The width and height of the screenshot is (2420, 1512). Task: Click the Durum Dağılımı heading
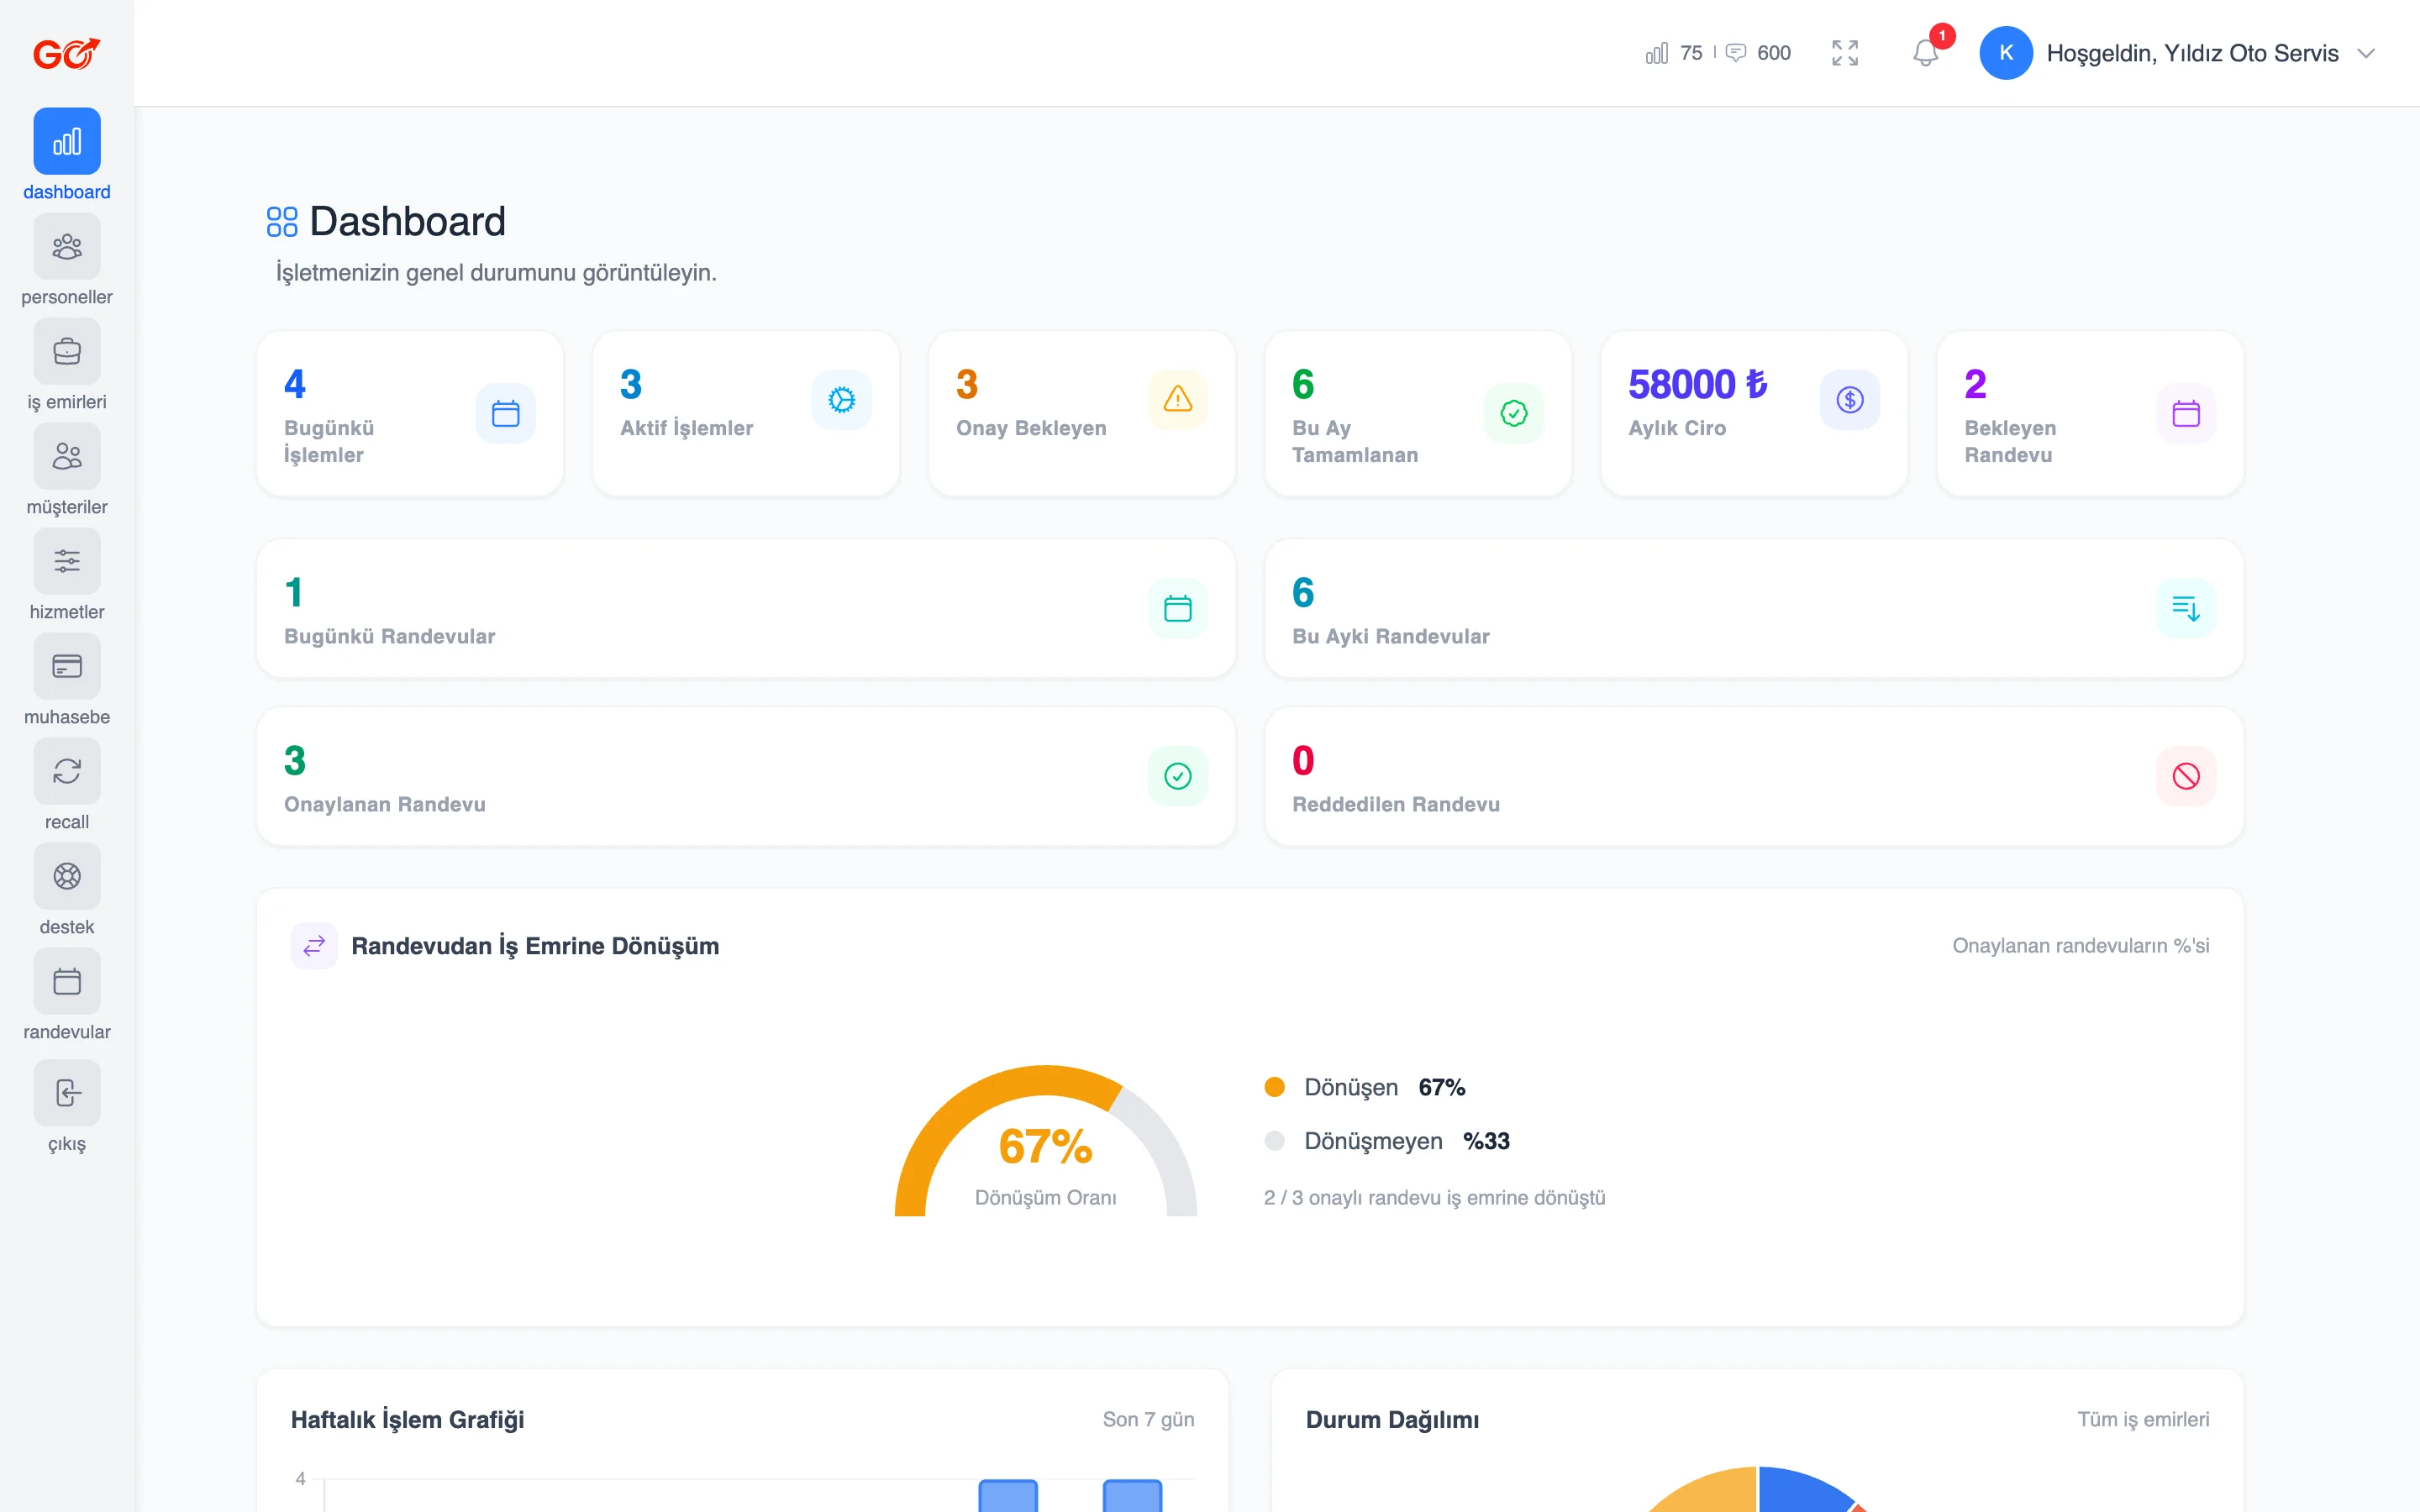coord(1392,1420)
